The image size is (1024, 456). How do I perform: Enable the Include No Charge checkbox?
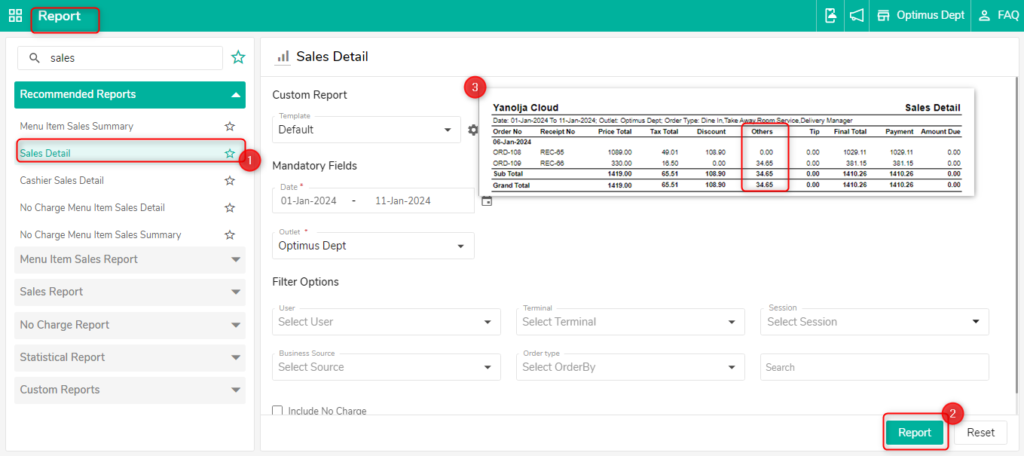click(278, 410)
